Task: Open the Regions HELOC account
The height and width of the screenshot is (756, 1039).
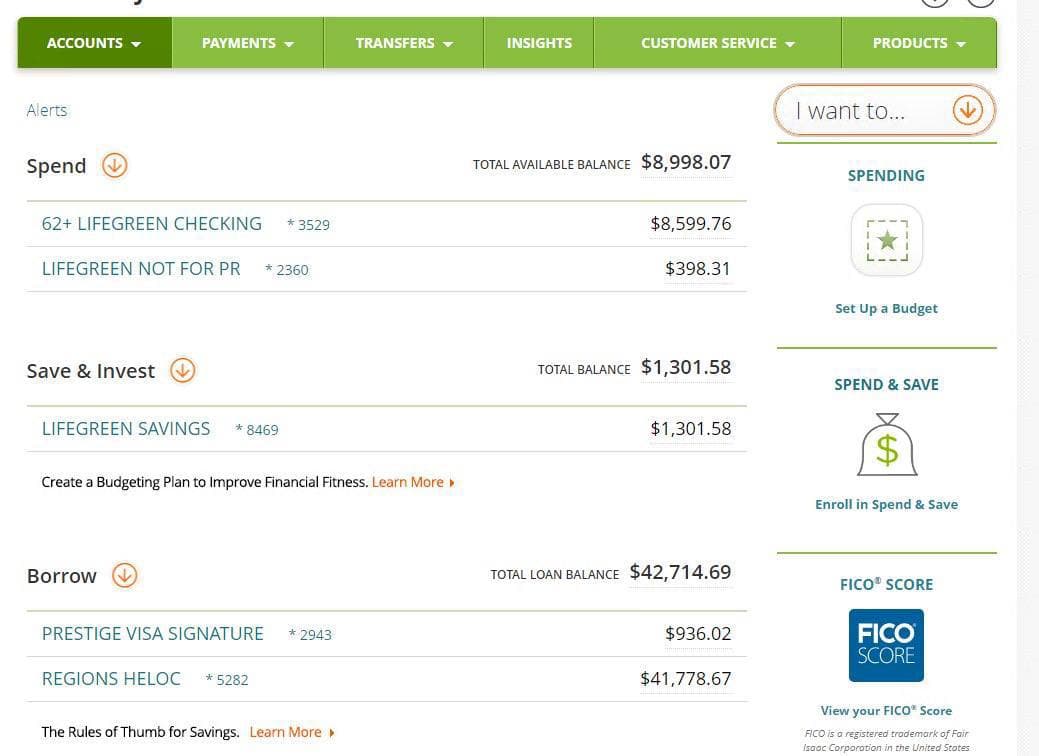Action: [111, 679]
